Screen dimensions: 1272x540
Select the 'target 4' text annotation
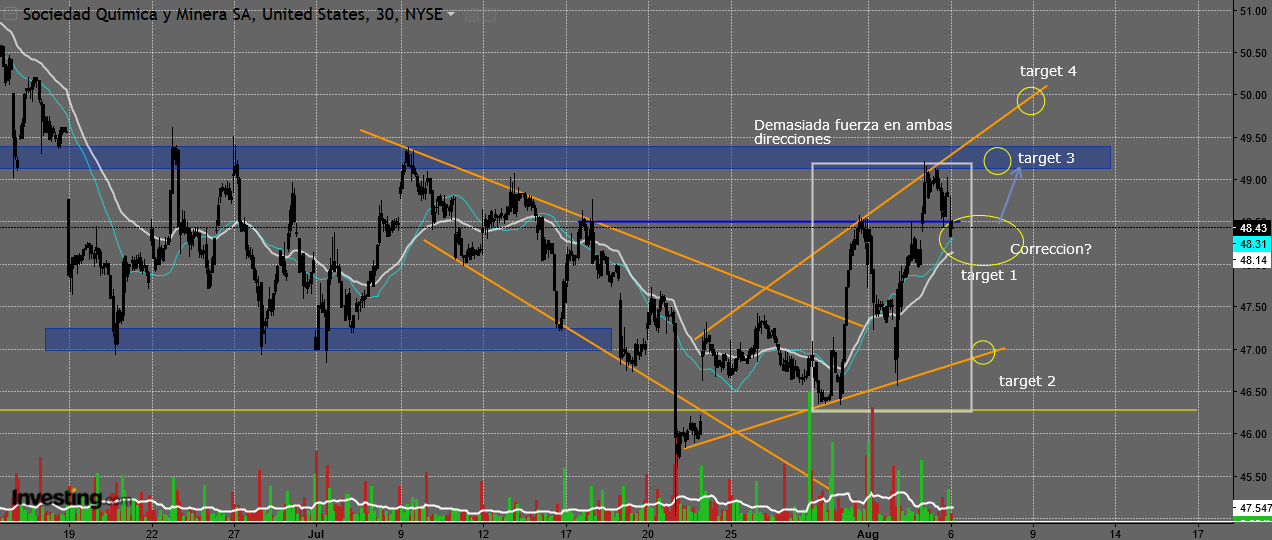[x=1048, y=71]
